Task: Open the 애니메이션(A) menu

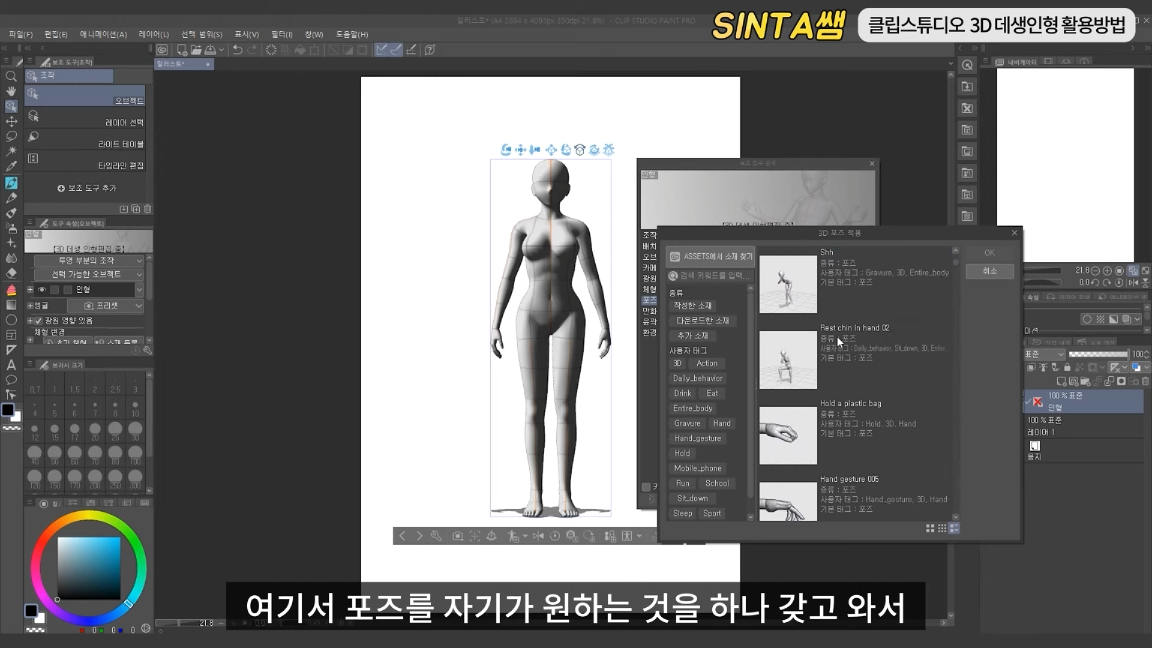Action: 103,35
